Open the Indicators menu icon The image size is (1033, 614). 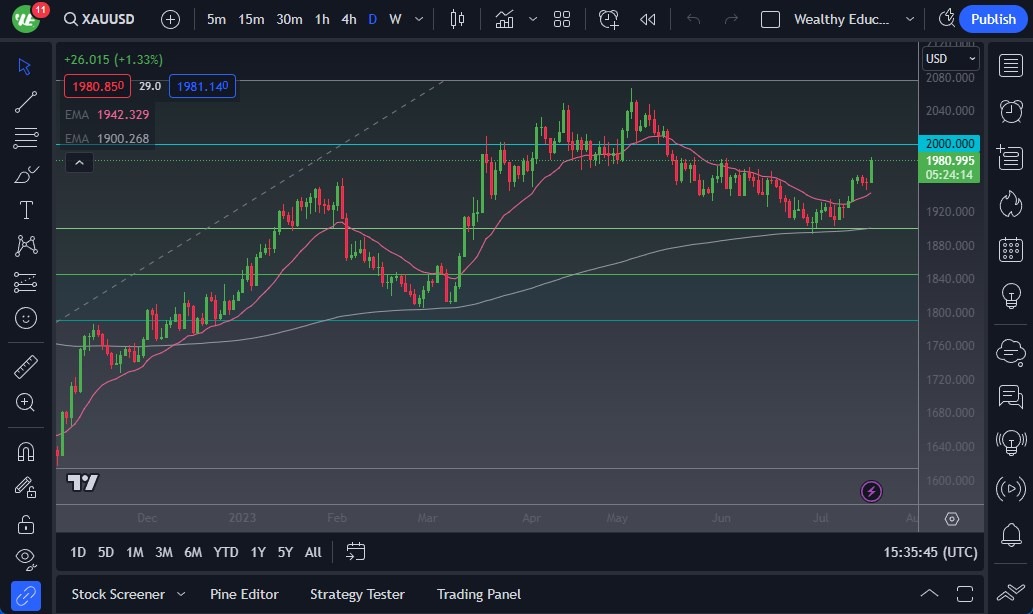coord(504,19)
